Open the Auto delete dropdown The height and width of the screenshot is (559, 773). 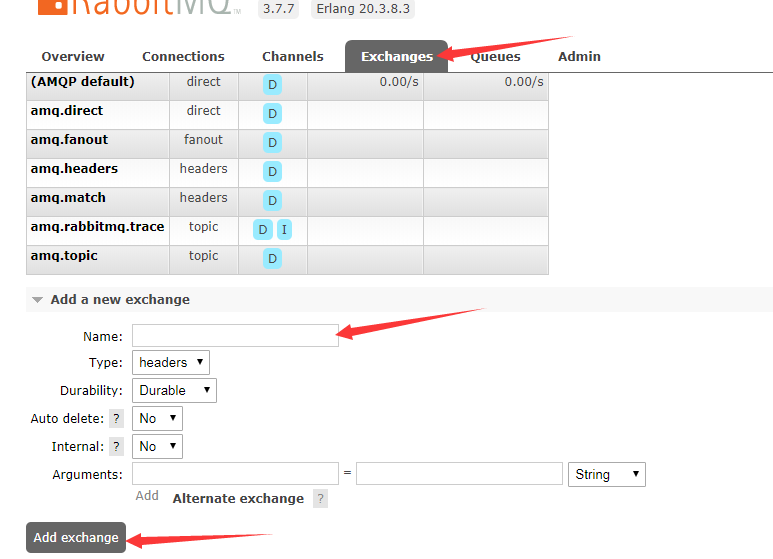pos(157,419)
